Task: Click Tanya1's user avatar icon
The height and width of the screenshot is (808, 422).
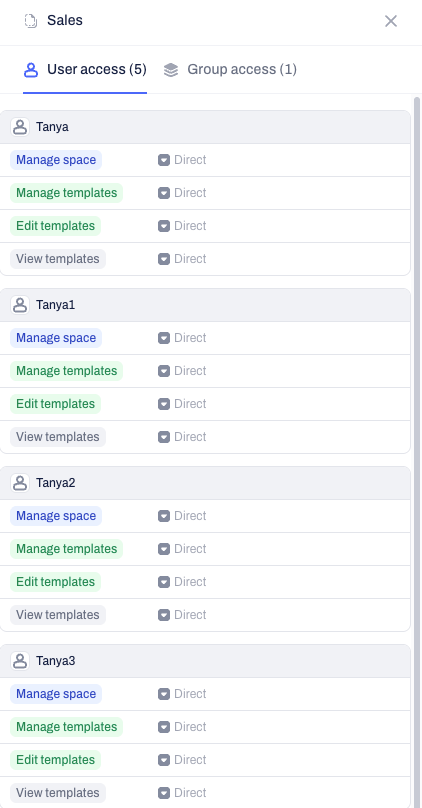Action: (20, 305)
